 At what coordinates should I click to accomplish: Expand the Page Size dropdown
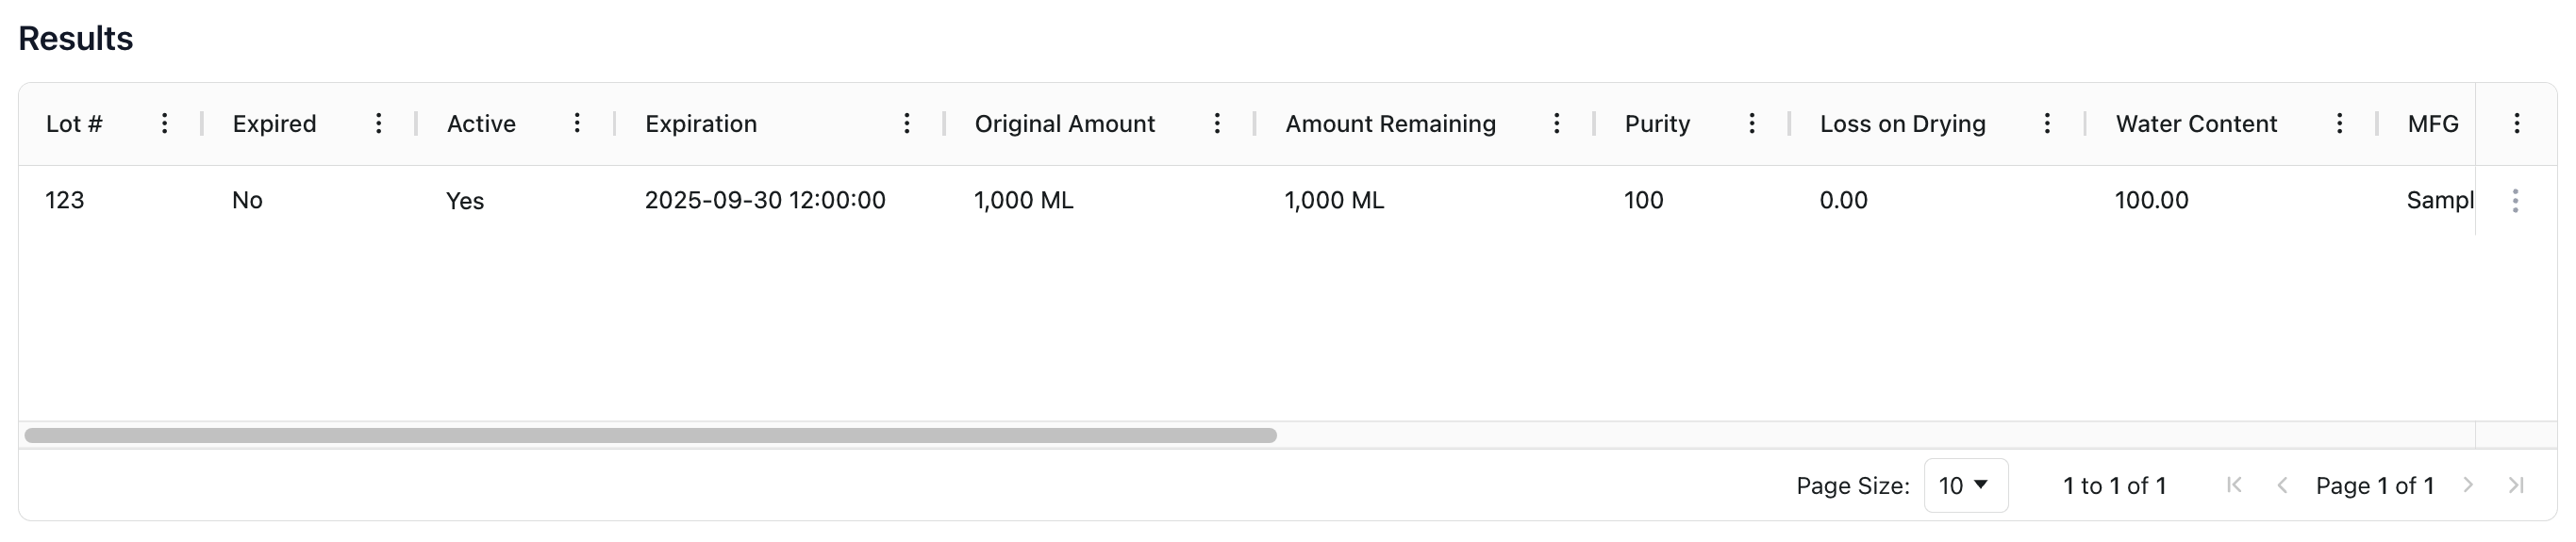1965,485
